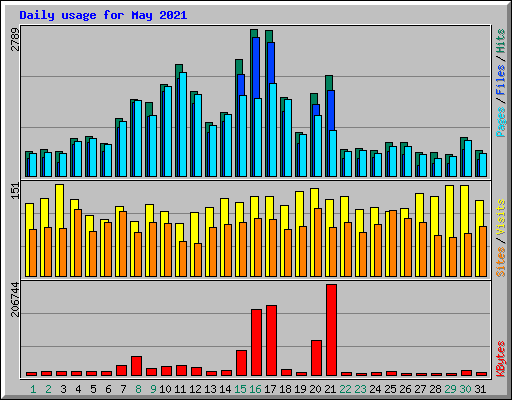
Task: Click day label 4 on x-axis
Action: click(78, 389)
